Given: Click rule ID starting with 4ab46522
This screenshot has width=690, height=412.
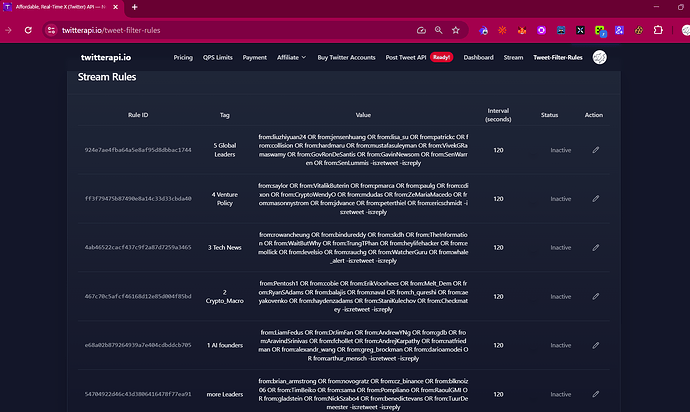Looking at the screenshot, I should (138, 248).
